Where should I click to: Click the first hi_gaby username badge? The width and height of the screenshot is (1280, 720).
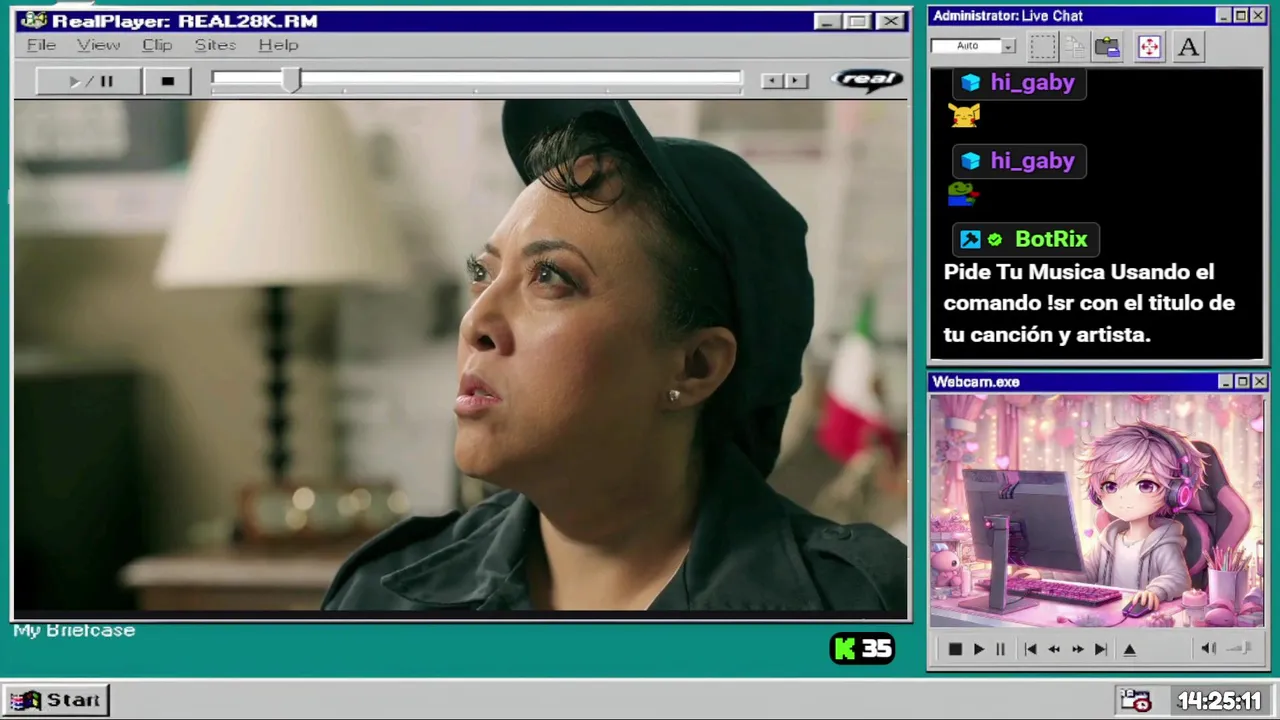coord(1019,83)
